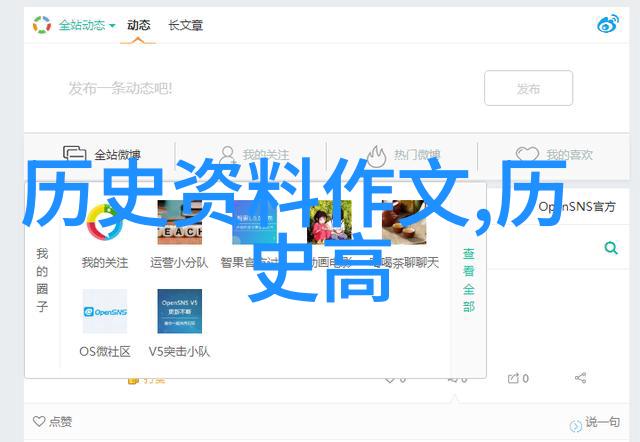This screenshot has height=442, width=640.
Task: Switch to the 动态 tab
Action: (x=137, y=24)
